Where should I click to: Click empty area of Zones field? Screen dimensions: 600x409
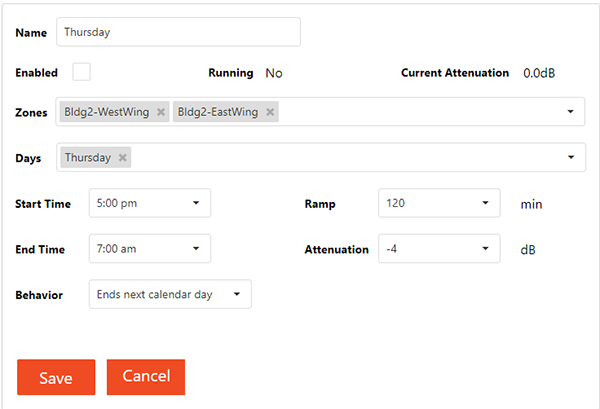click(x=421, y=112)
